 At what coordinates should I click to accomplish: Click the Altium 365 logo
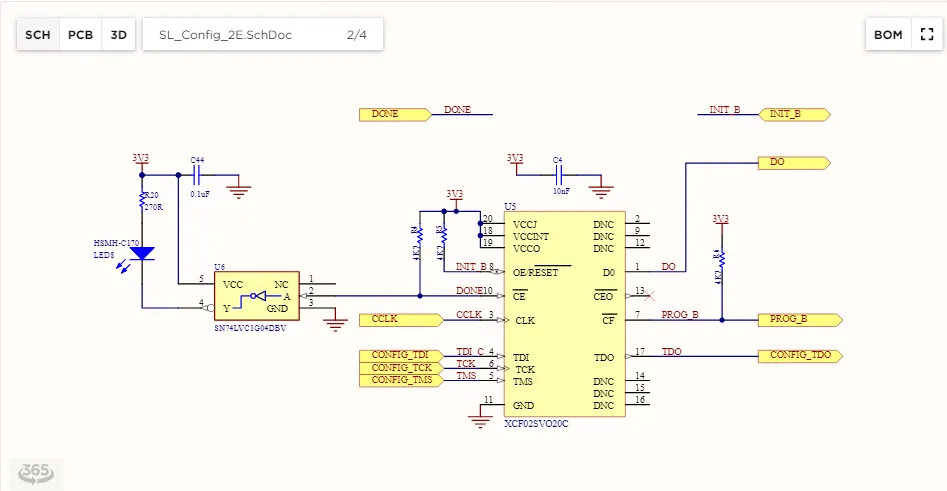point(36,473)
